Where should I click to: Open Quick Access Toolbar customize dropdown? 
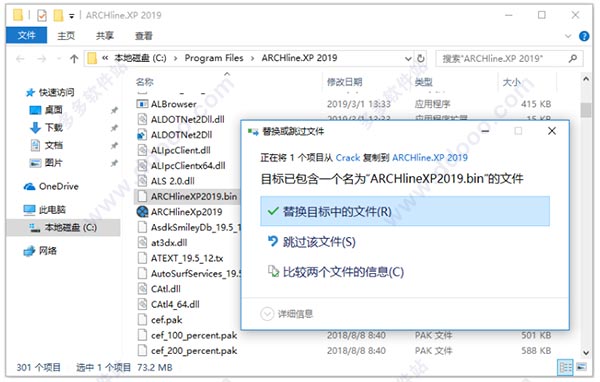pos(72,16)
